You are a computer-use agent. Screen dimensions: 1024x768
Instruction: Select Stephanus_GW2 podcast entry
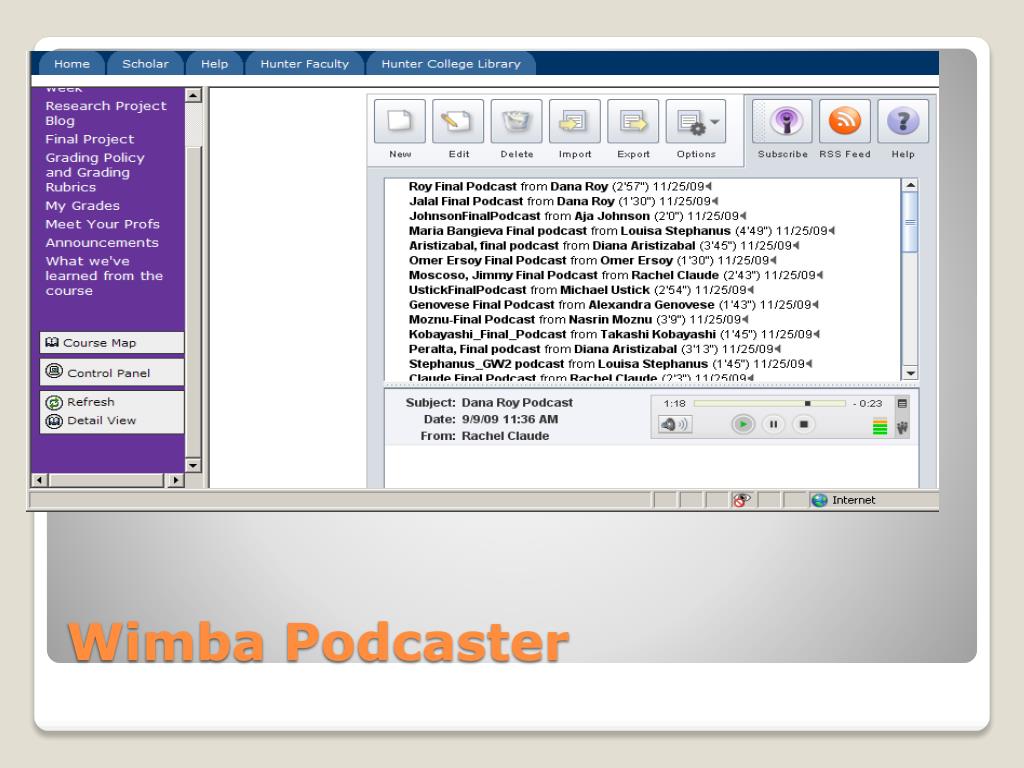pyautogui.click(x=611, y=364)
